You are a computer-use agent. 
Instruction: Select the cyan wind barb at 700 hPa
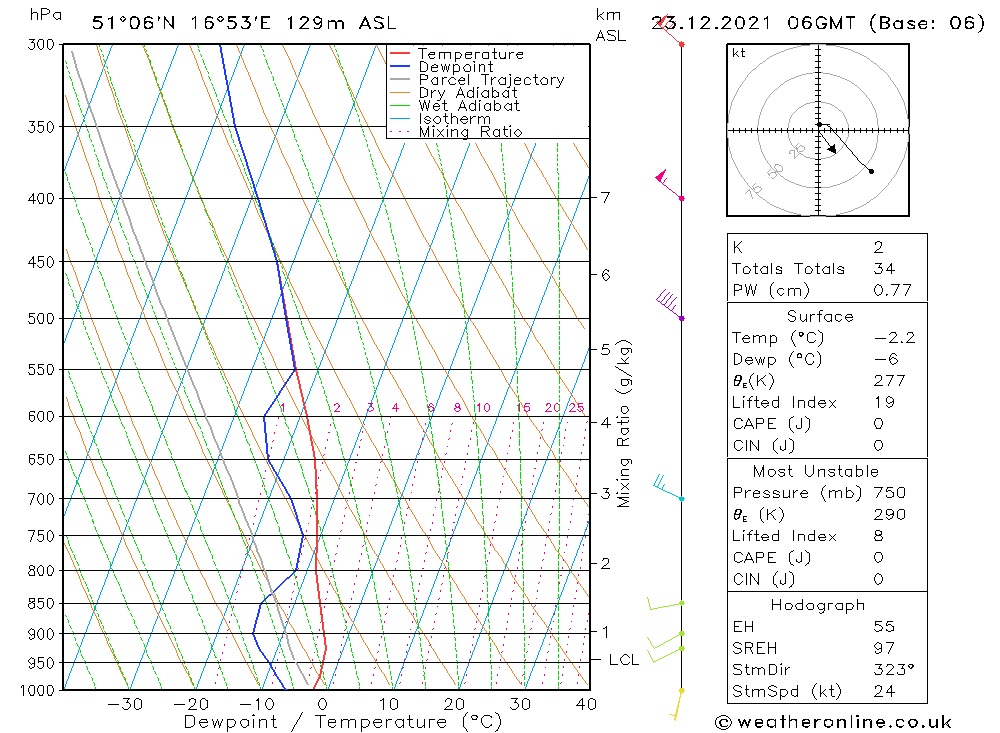click(668, 488)
